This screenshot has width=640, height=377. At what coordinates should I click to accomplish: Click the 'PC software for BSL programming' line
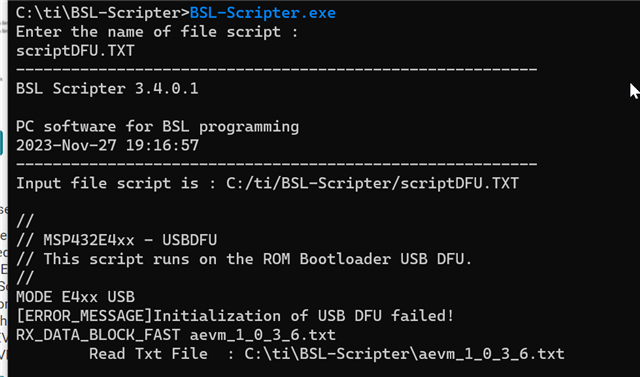[157, 126]
